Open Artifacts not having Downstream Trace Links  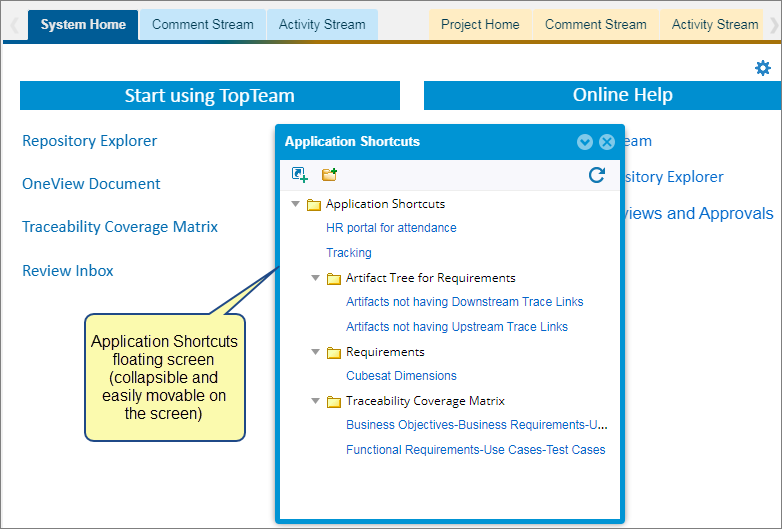click(465, 302)
